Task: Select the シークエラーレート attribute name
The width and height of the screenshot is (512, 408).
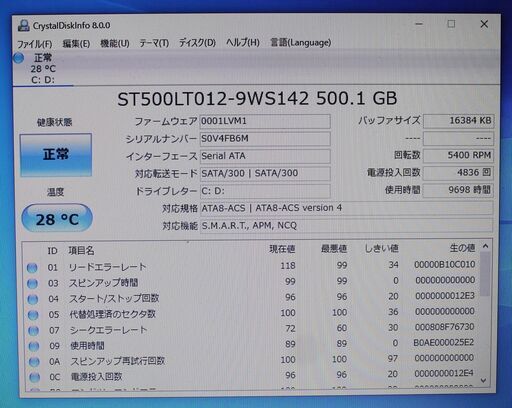Action: (109, 330)
